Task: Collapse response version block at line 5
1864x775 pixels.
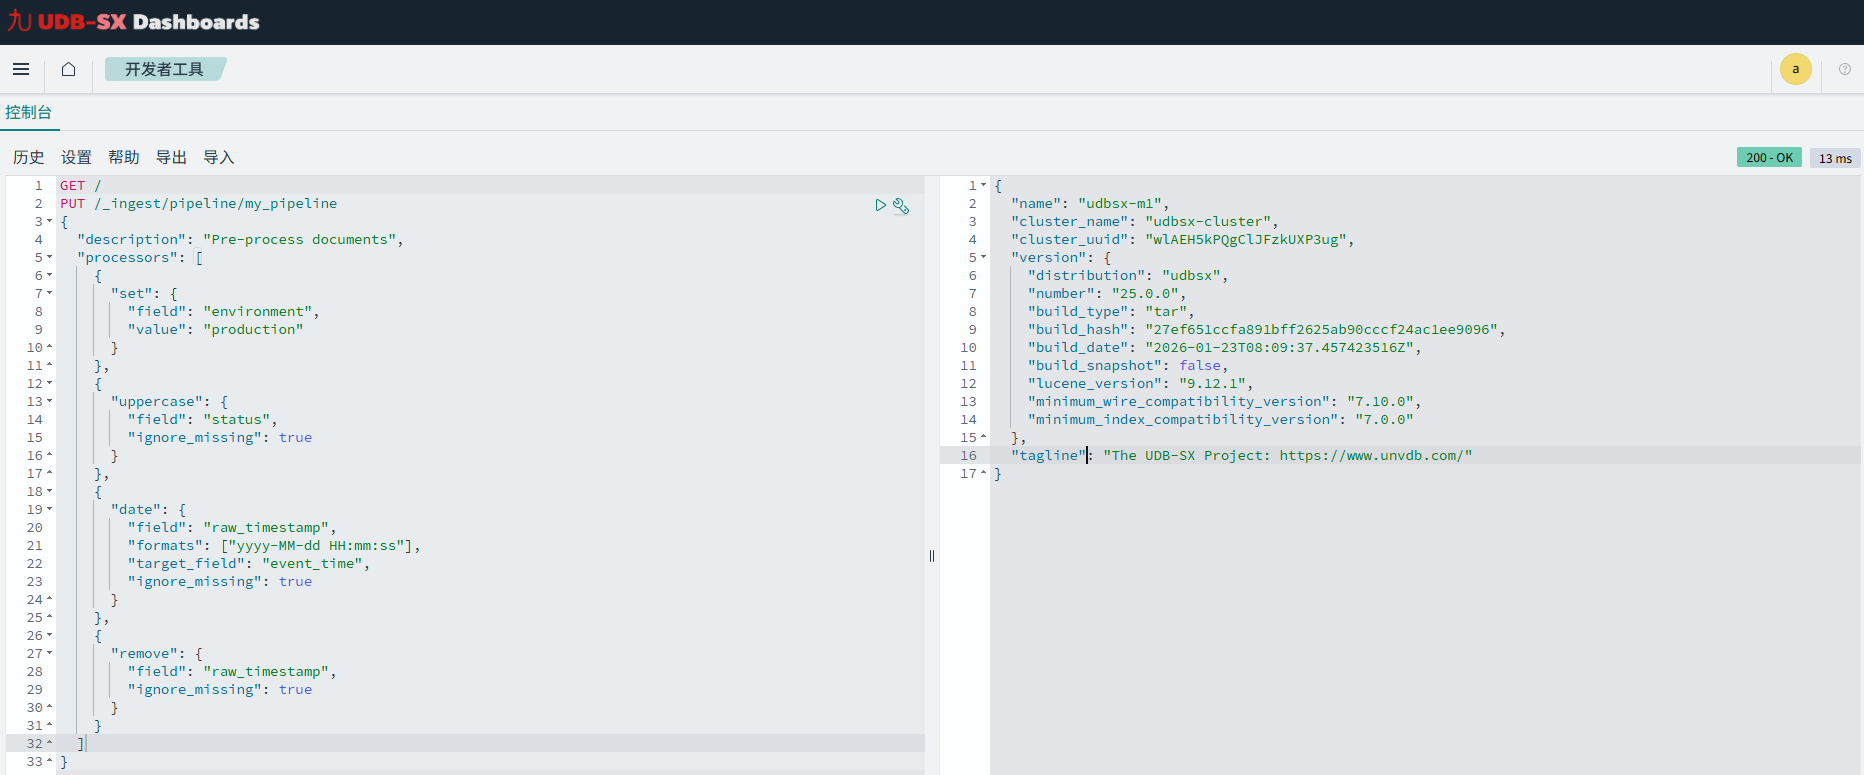Action: tap(983, 258)
